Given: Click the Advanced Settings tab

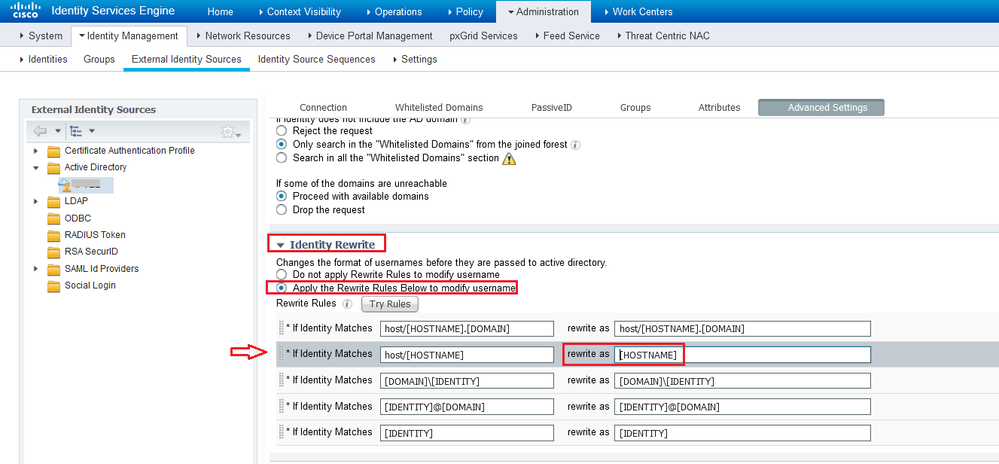Looking at the screenshot, I should pyautogui.click(x=821, y=108).
